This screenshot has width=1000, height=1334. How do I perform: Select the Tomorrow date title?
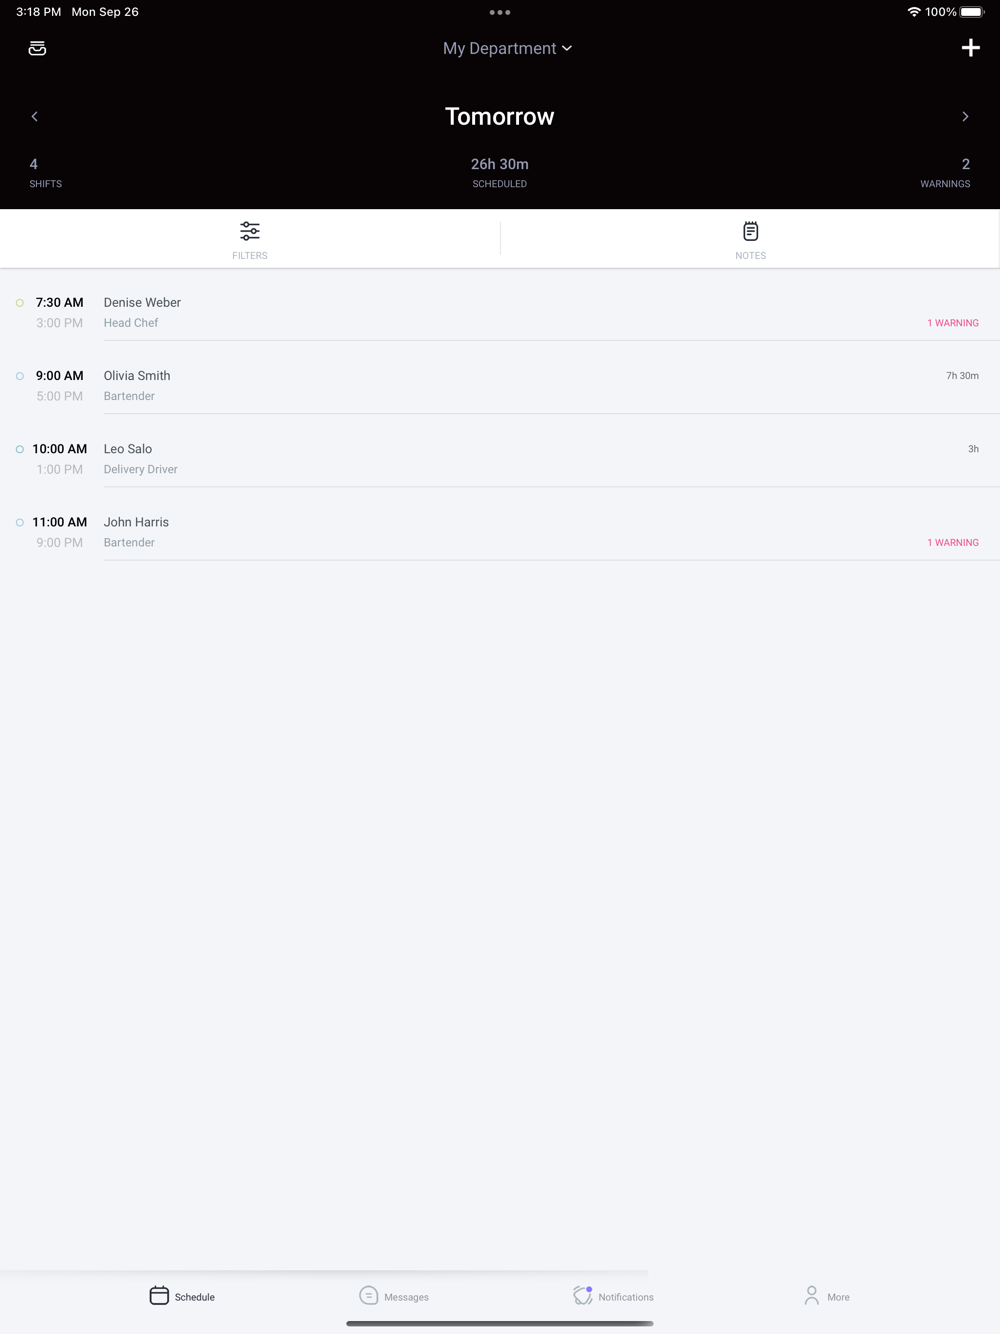pyautogui.click(x=500, y=116)
